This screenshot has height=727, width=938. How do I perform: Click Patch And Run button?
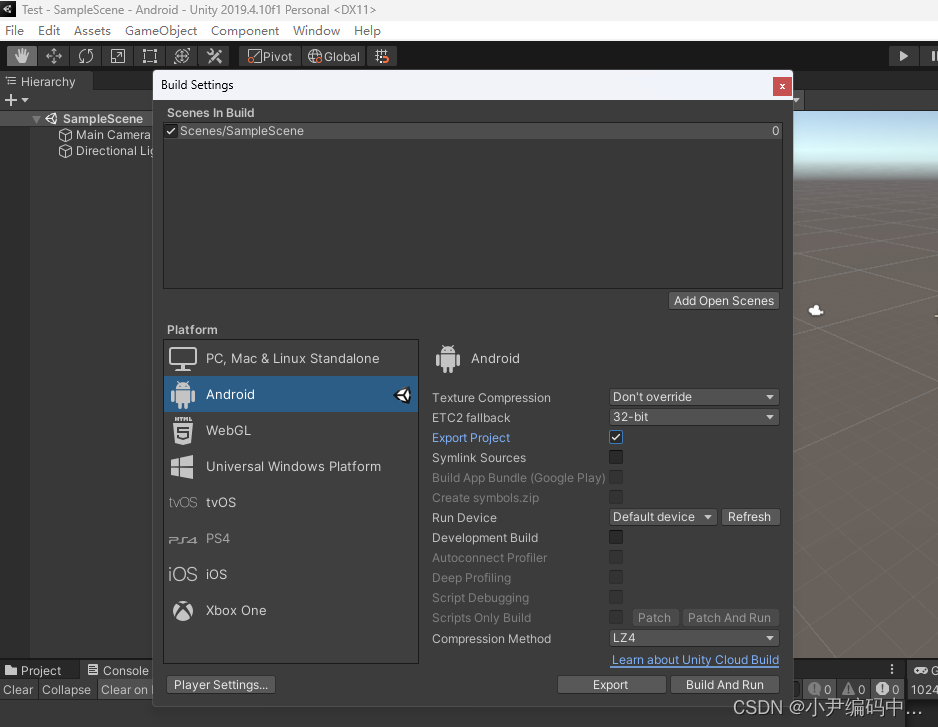pos(730,618)
